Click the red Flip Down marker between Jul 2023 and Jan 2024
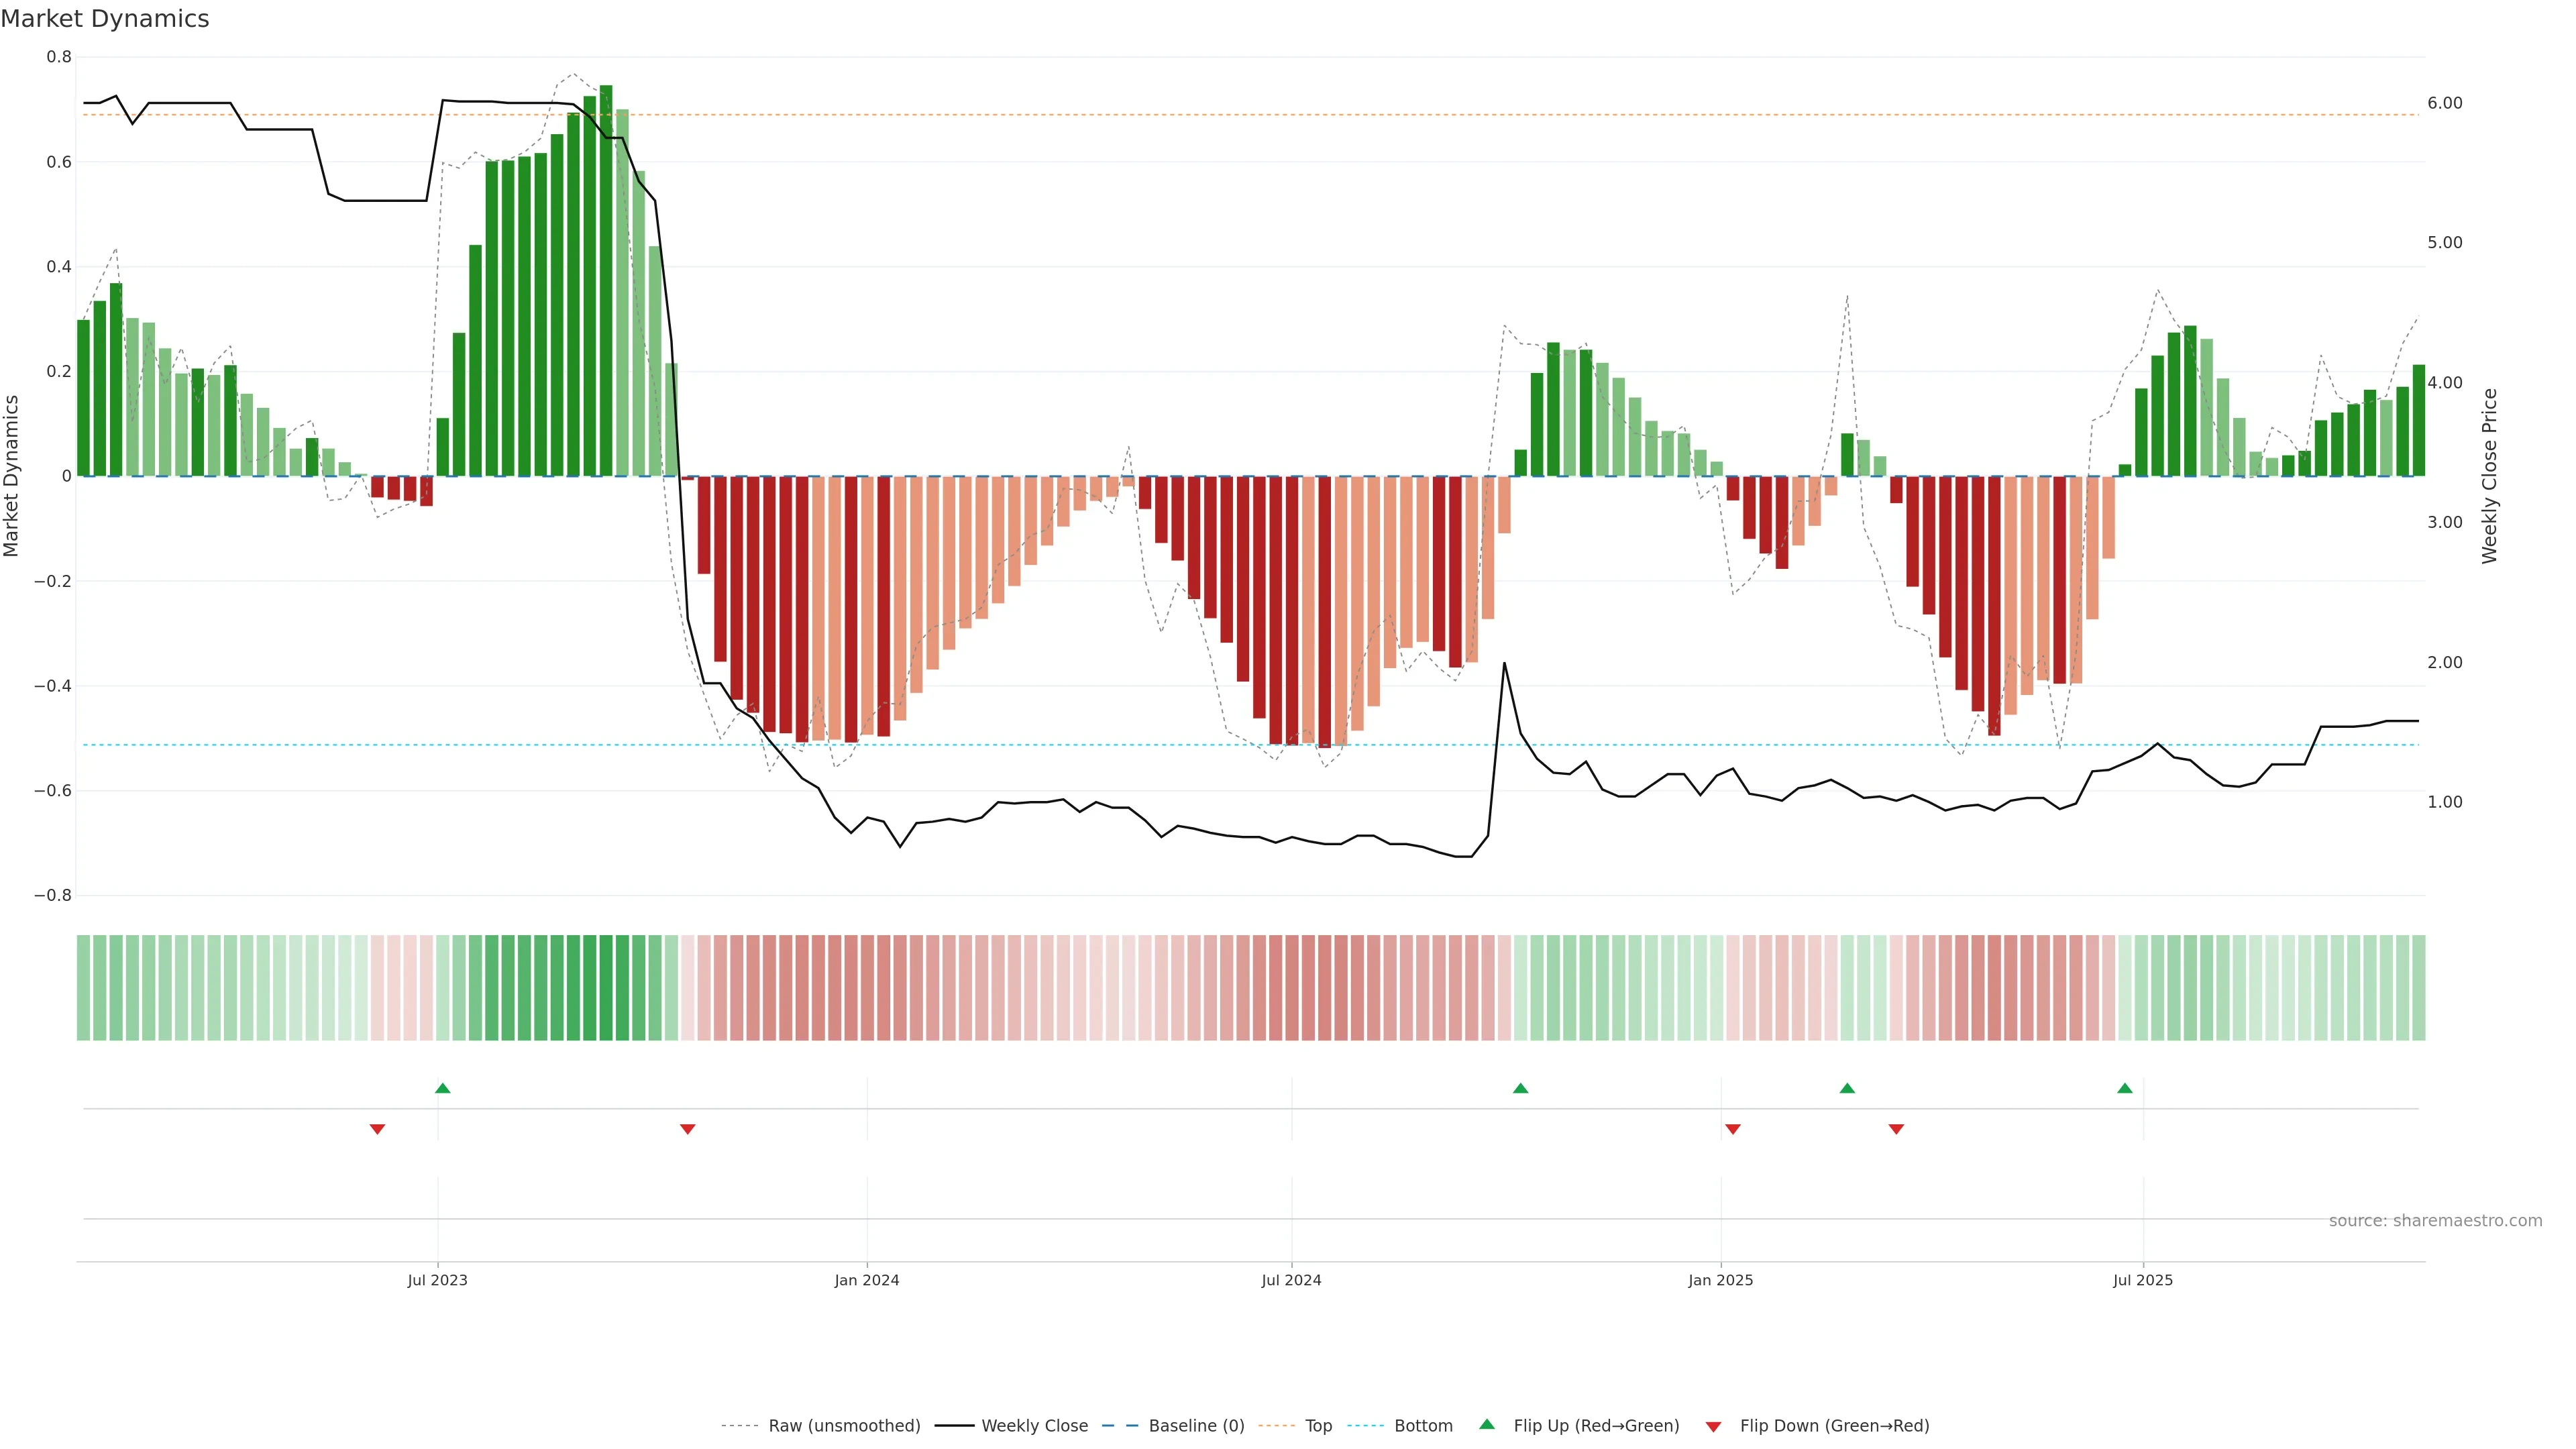 pyautogui.click(x=688, y=1129)
